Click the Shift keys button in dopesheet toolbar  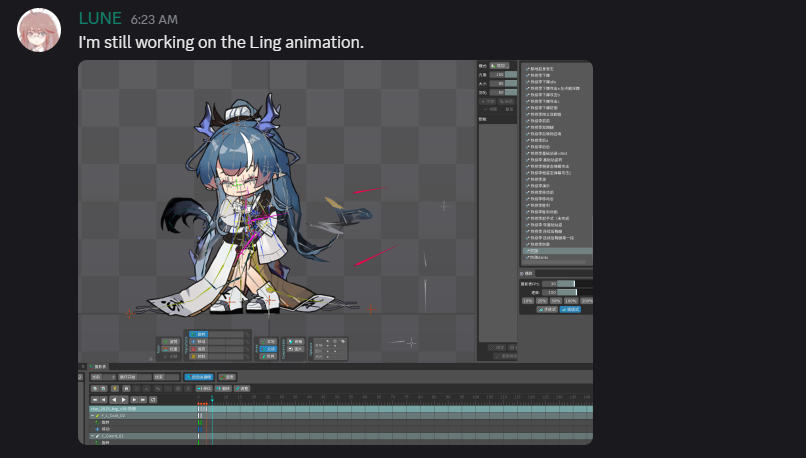coord(204,389)
